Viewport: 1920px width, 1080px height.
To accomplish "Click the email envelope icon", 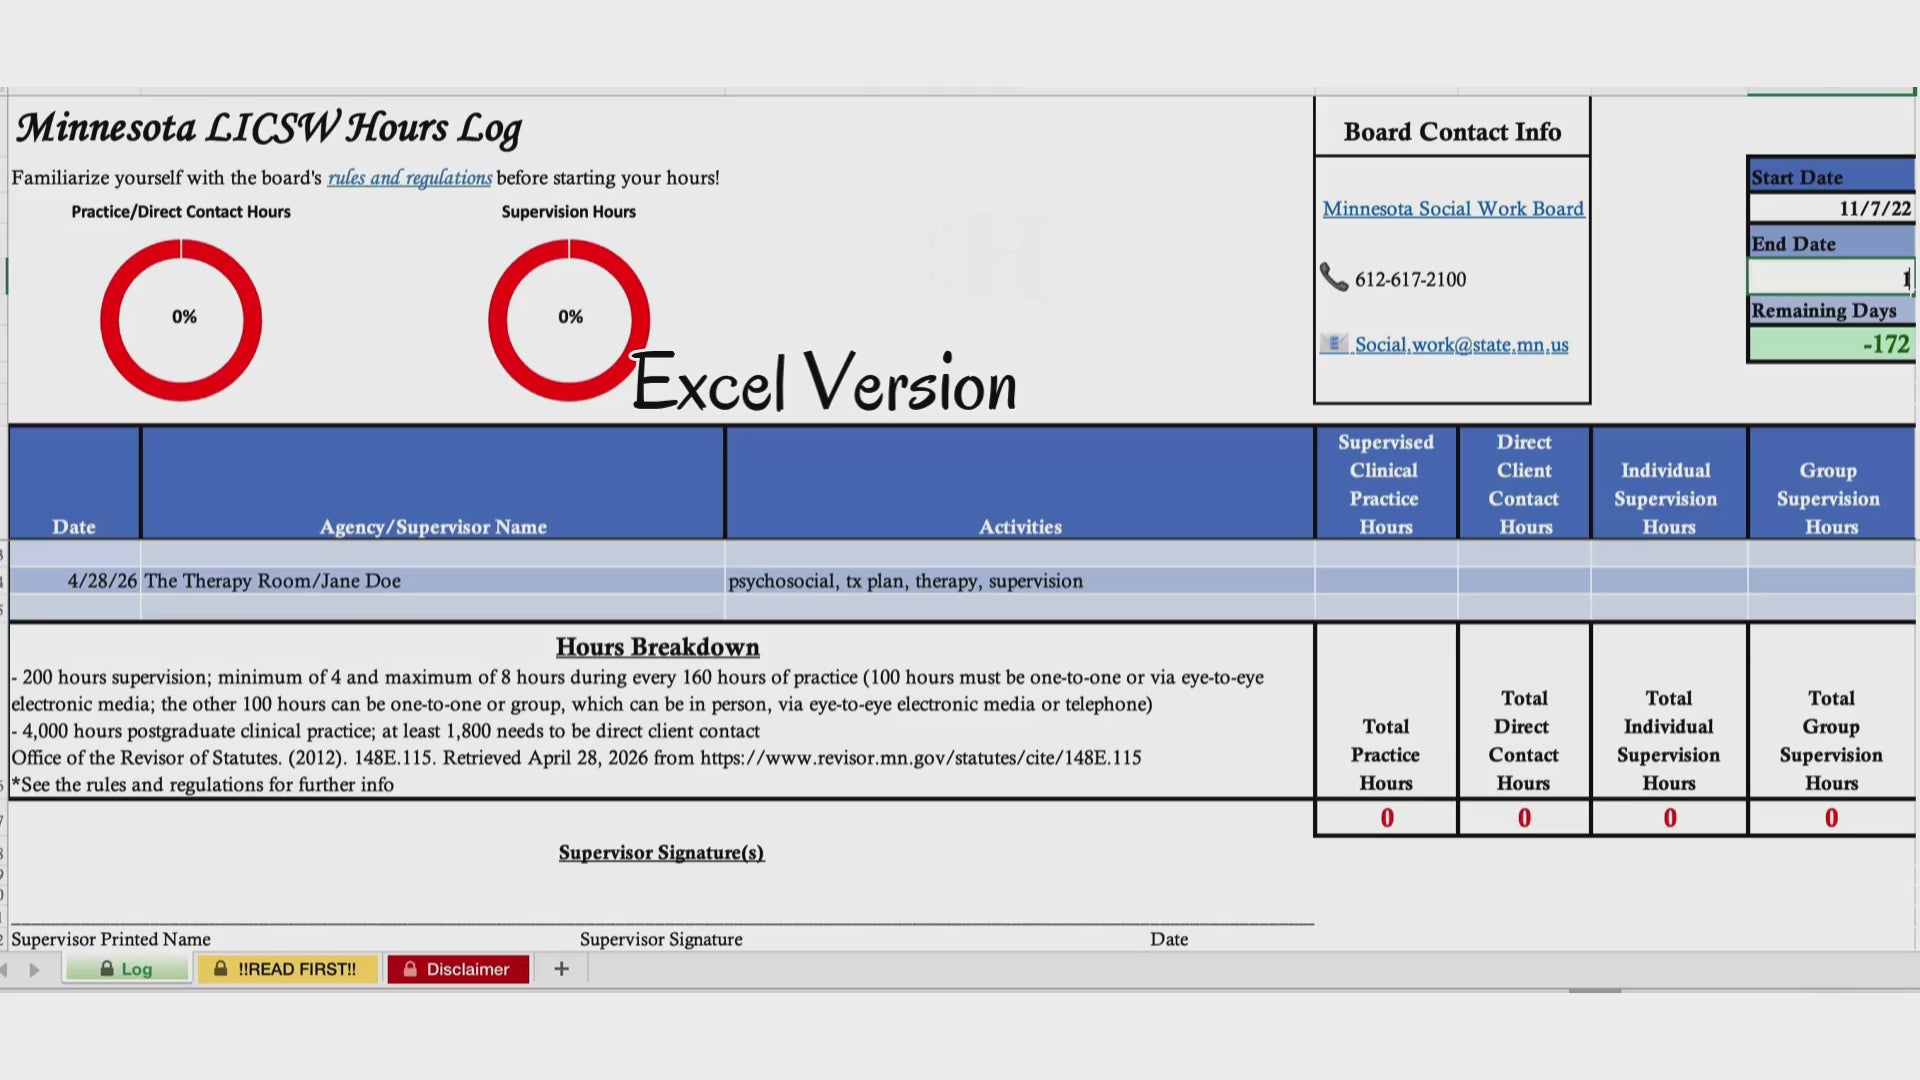I will point(1333,344).
